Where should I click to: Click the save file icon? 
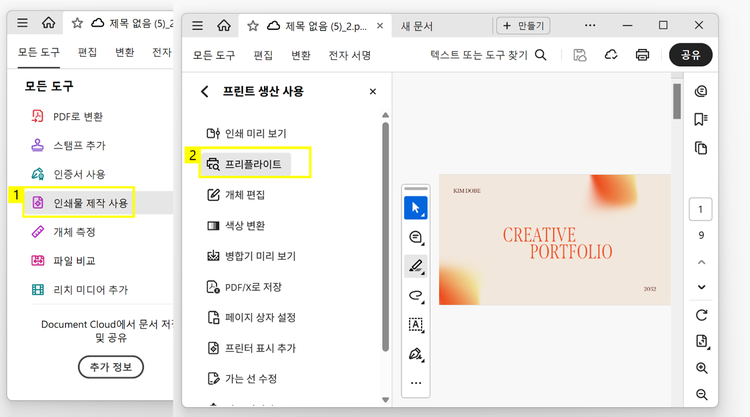coord(580,55)
